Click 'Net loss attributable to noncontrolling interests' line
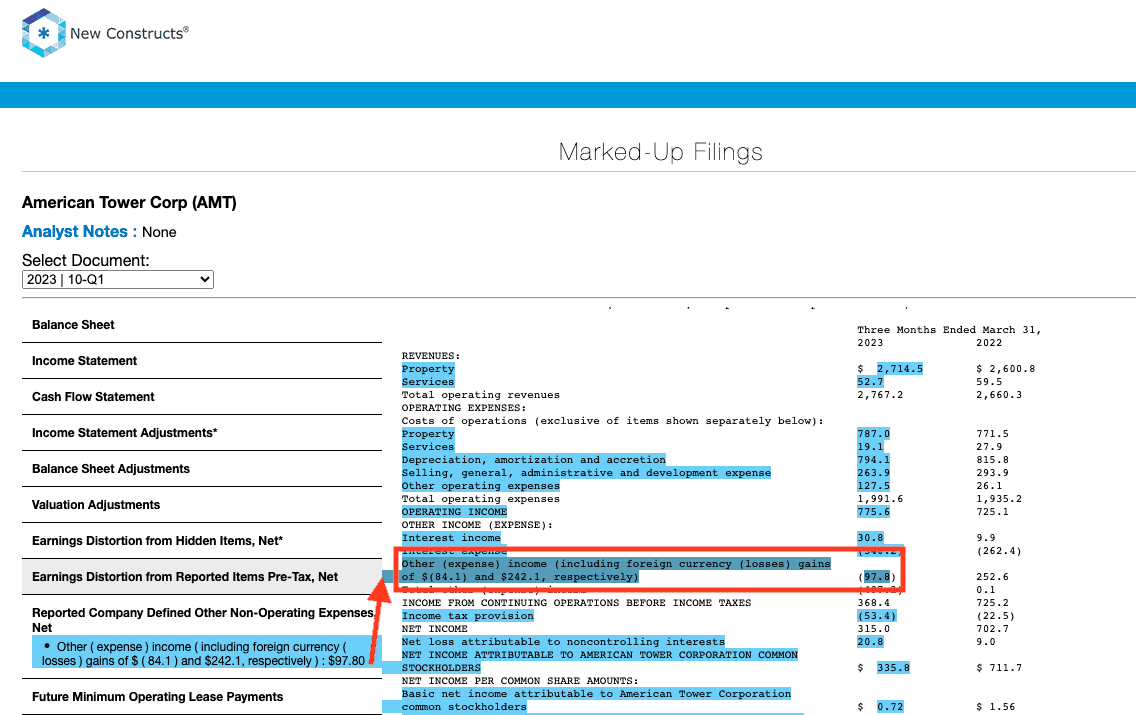The image size is (1136, 715). click(563, 643)
